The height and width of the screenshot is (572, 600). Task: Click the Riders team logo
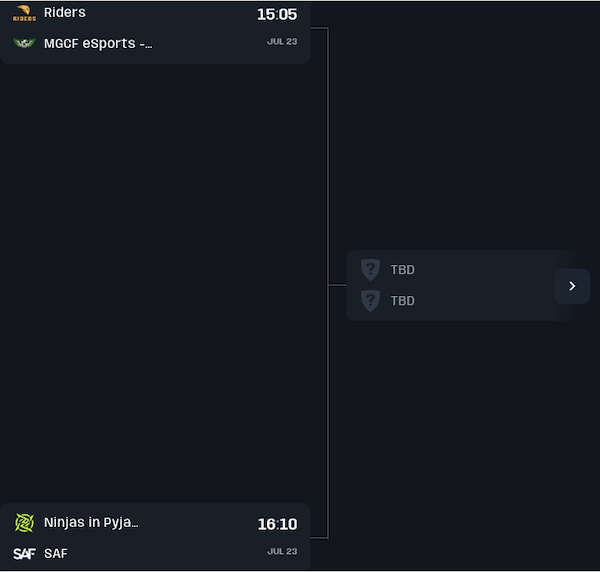tap(24, 13)
